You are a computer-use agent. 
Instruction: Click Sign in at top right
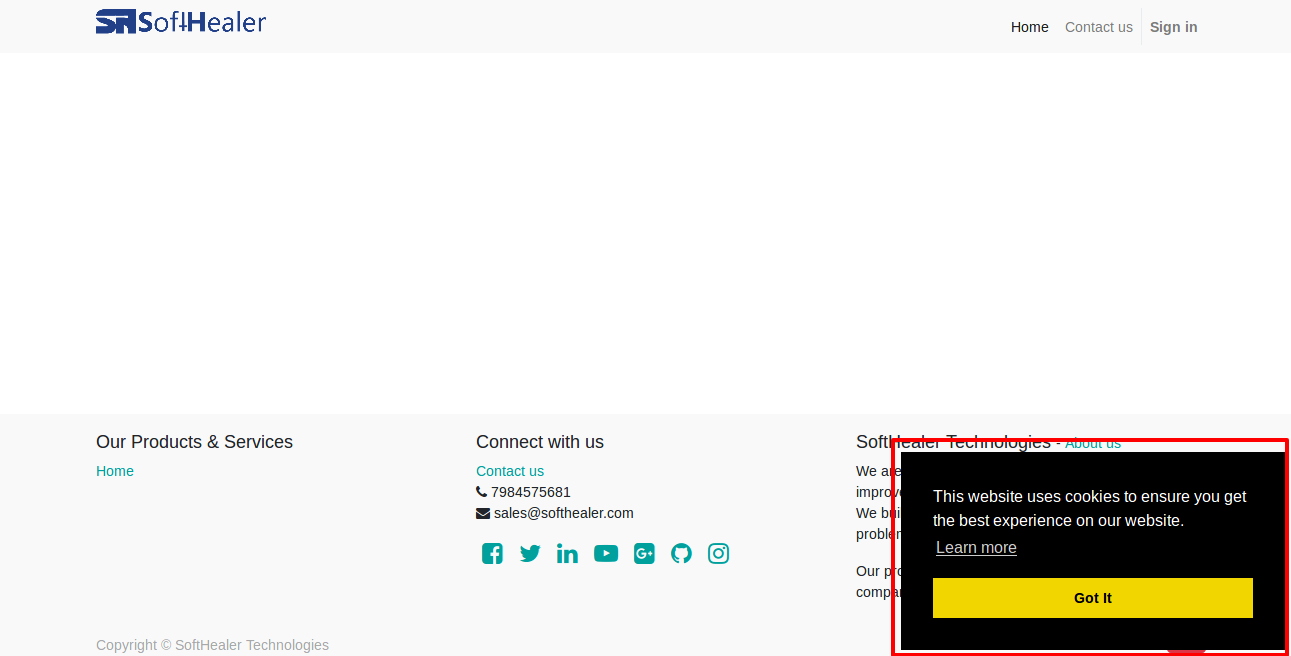pos(1173,27)
